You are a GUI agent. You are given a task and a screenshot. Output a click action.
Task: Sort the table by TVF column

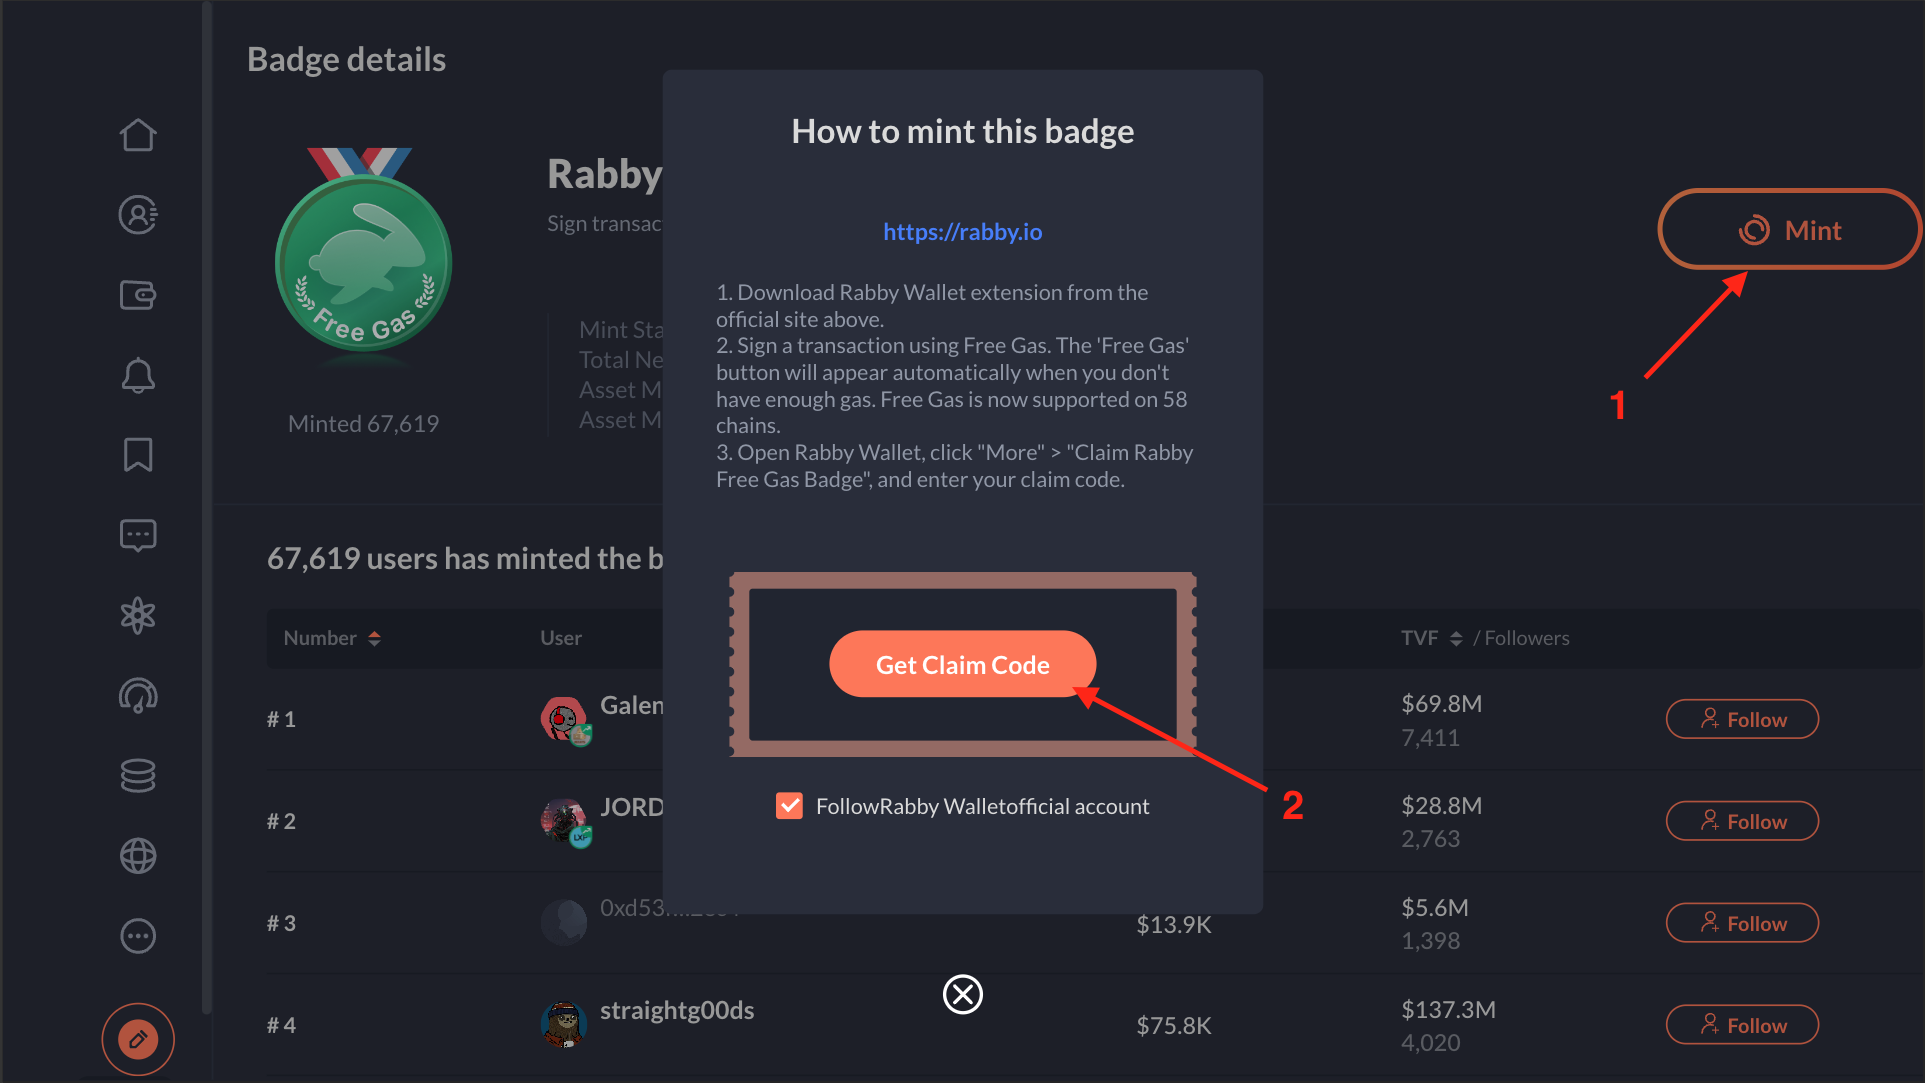pyautogui.click(x=1458, y=637)
